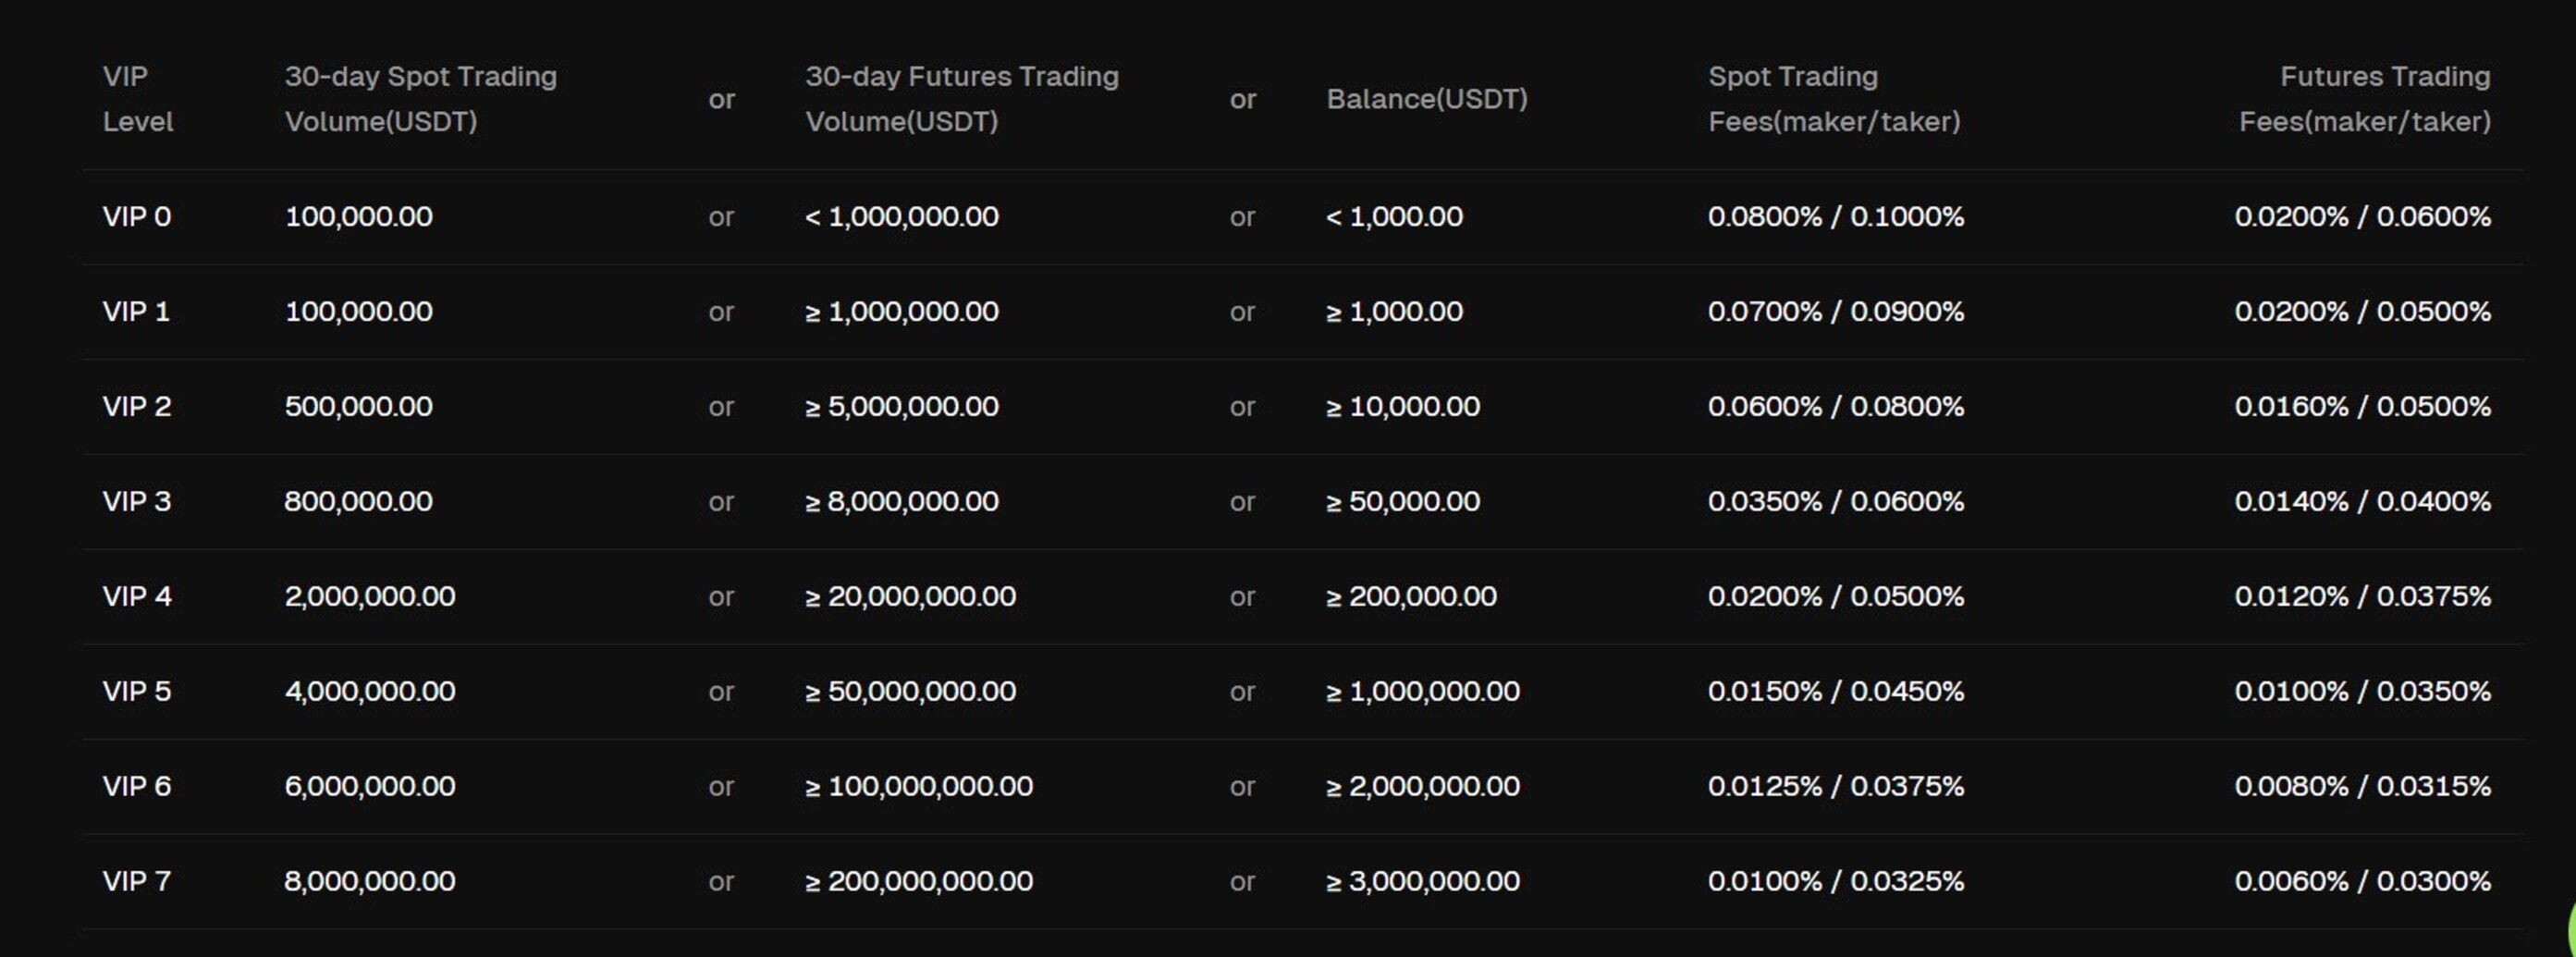
Task: Select the VIP 7 row label
Action: [x=137, y=882]
